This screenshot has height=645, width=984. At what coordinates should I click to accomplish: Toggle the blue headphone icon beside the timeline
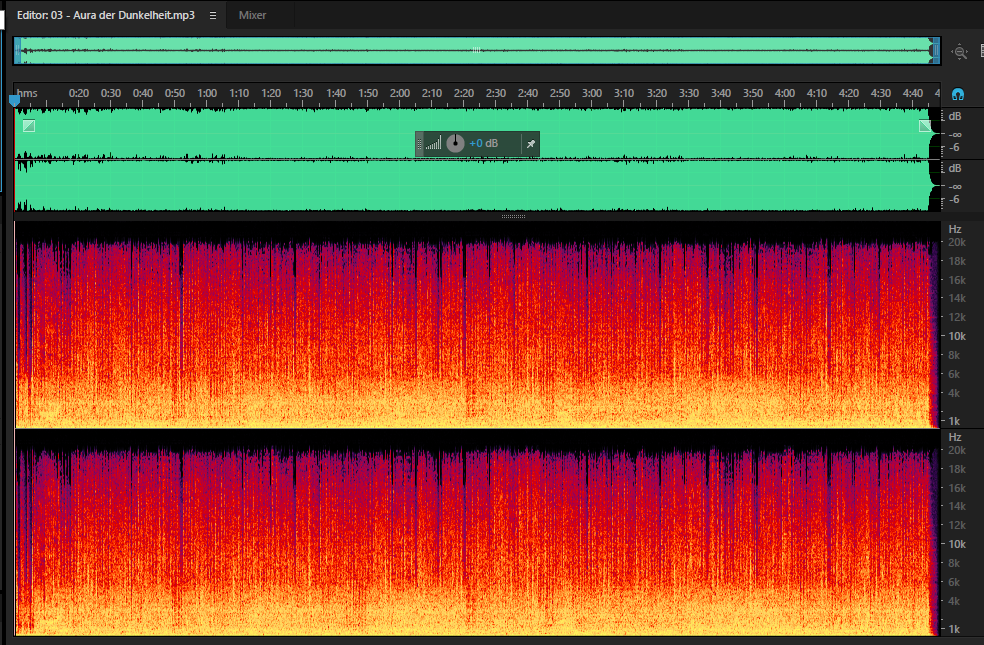tap(958, 95)
